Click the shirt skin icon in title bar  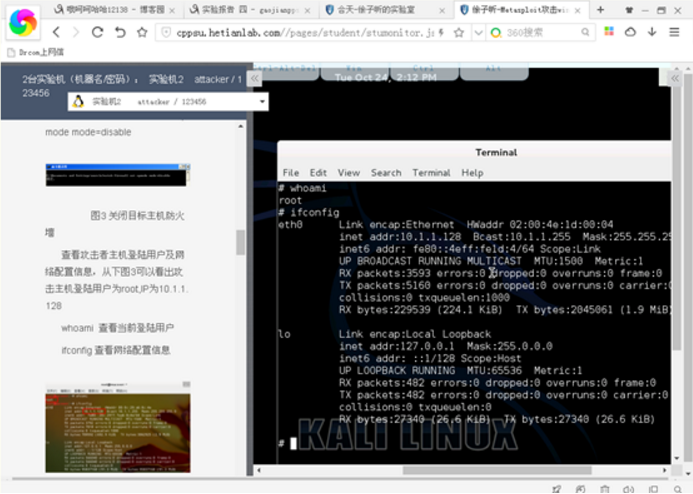coord(629,10)
